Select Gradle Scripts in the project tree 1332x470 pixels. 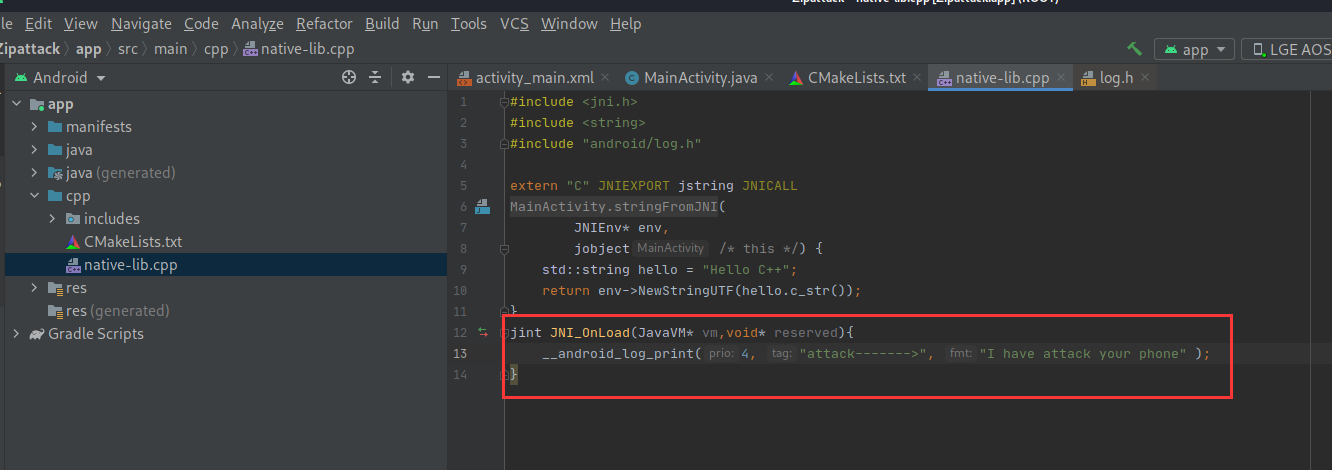[x=96, y=334]
